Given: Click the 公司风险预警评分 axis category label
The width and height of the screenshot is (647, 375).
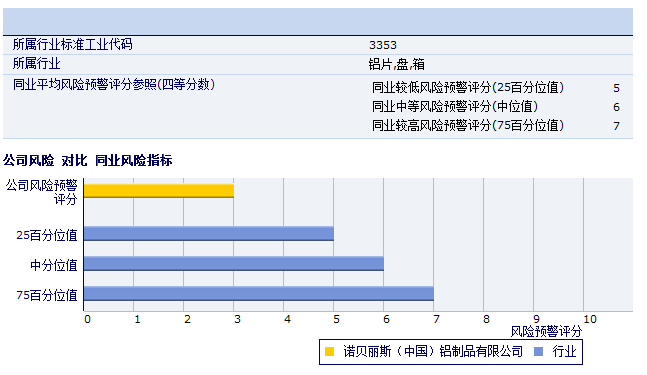Looking at the screenshot, I should point(41,192).
